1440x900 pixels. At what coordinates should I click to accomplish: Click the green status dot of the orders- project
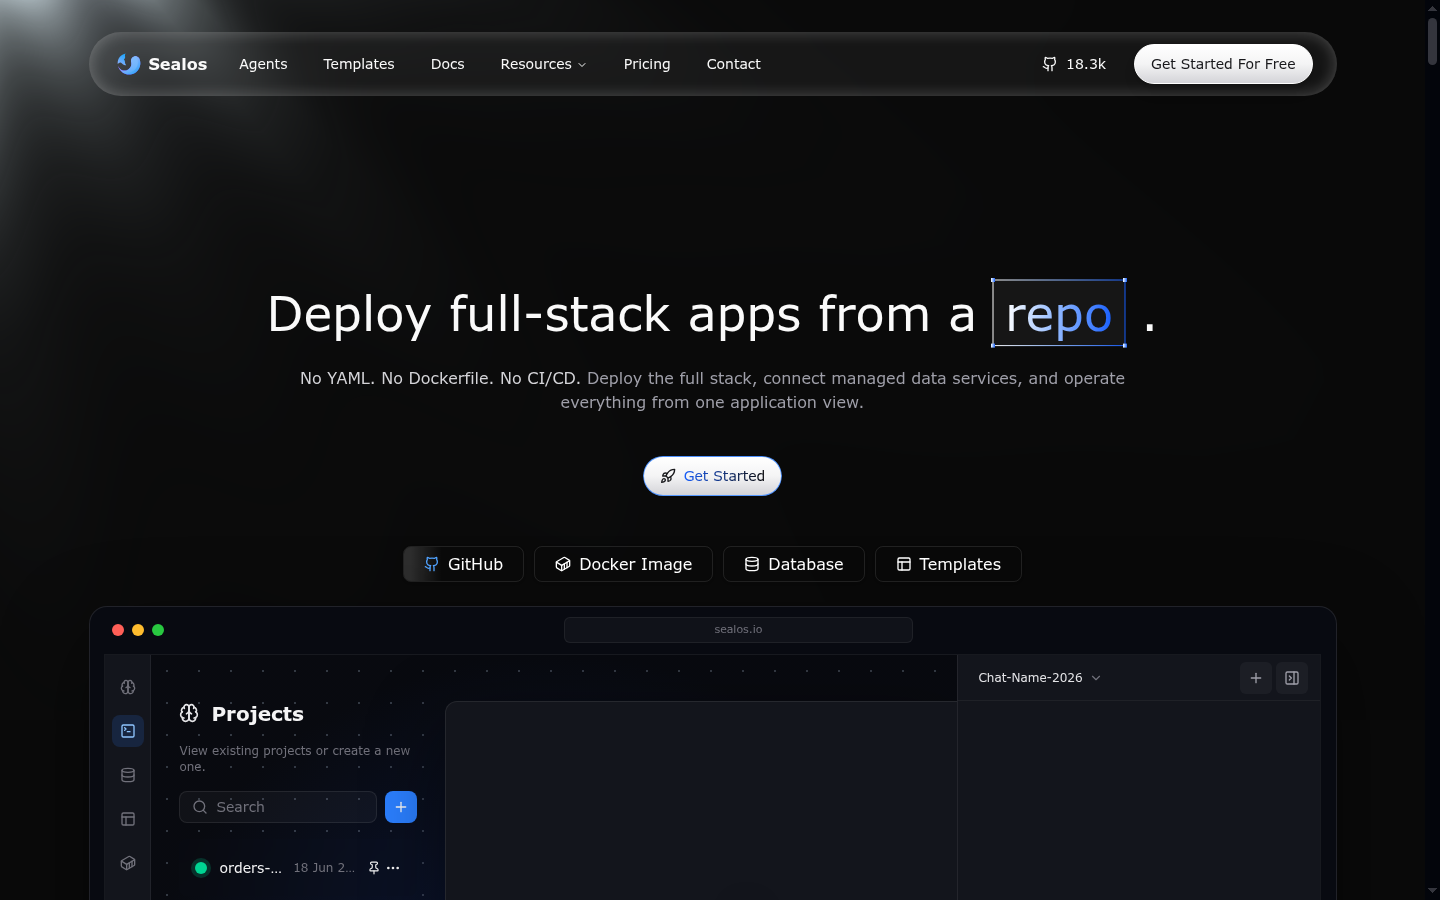point(201,868)
